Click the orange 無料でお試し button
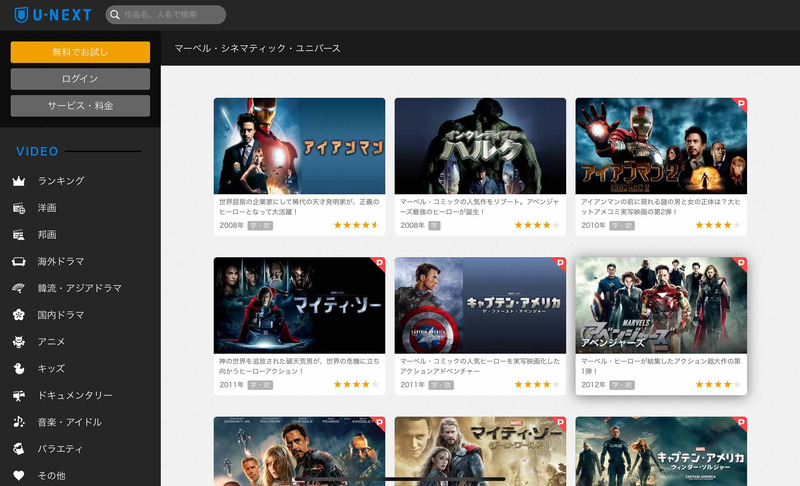 pos(80,52)
